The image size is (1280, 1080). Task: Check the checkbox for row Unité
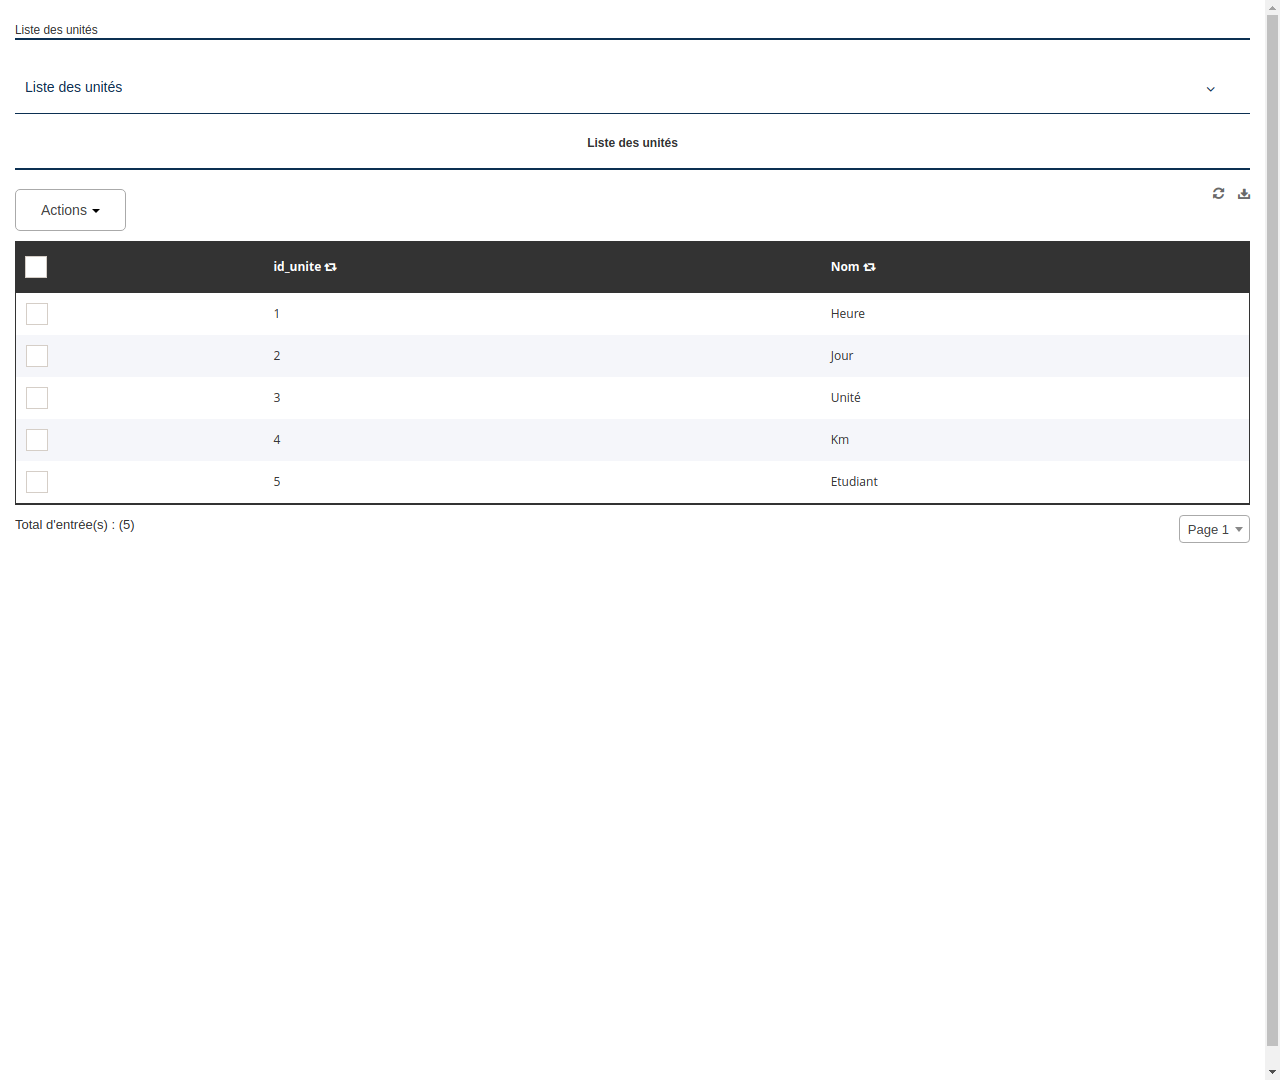37,398
